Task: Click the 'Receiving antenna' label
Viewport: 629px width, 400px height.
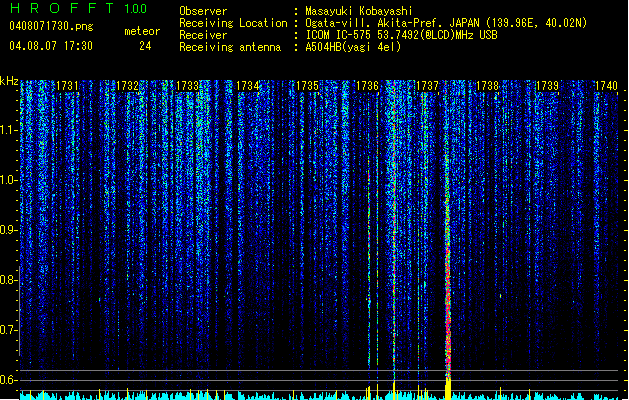Action: tap(230, 47)
